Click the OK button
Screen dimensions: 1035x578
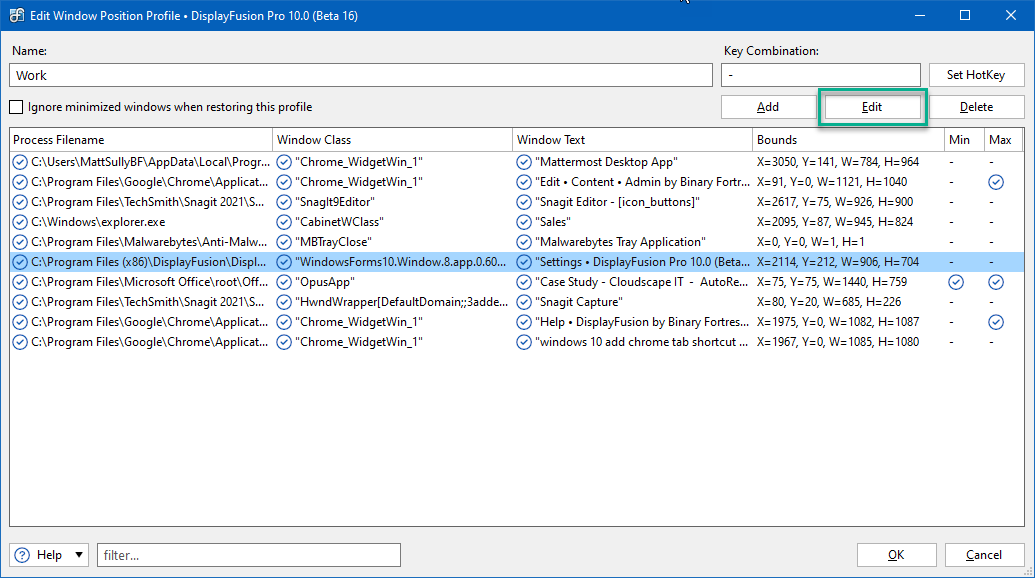click(896, 555)
